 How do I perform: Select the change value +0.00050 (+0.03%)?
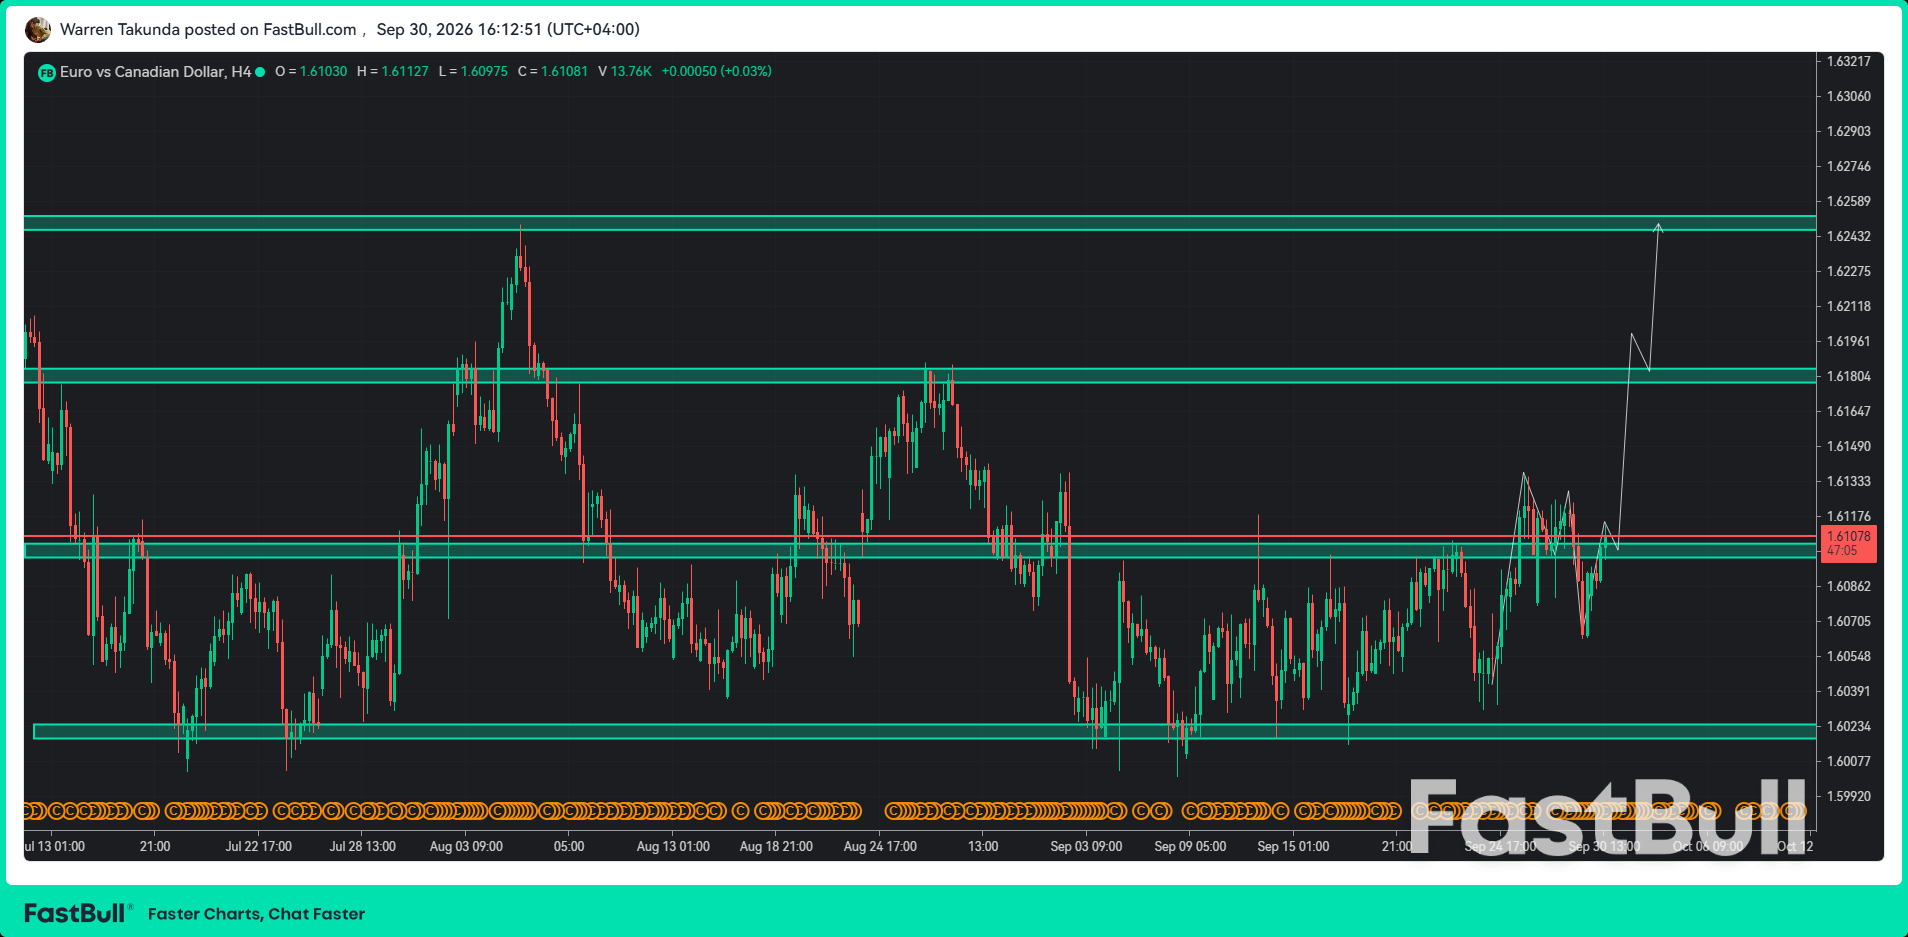point(717,72)
